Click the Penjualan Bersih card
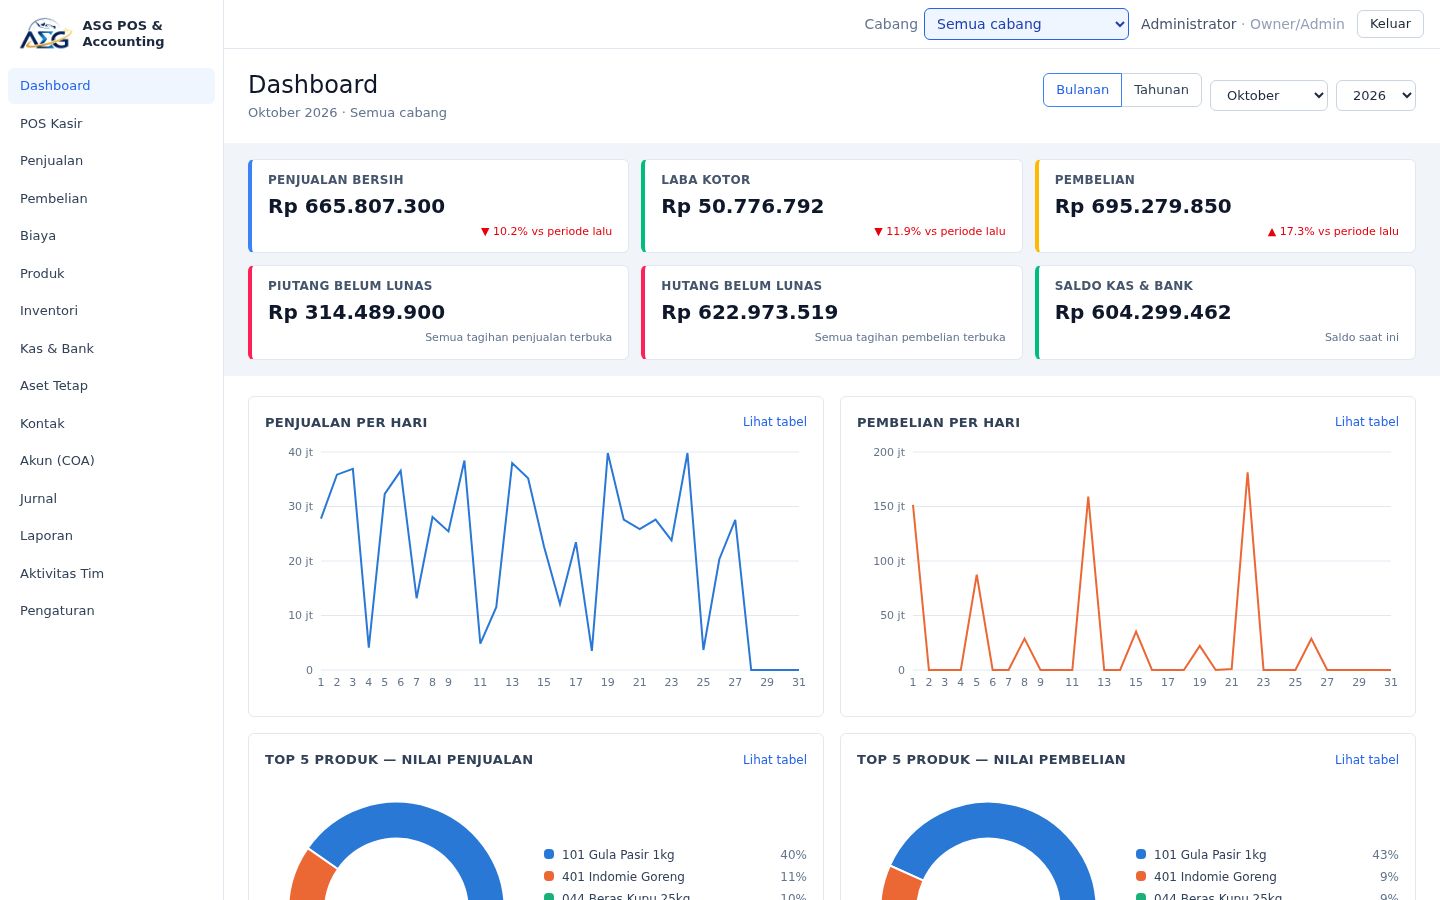Image resolution: width=1440 pixels, height=900 pixels. pyautogui.click(x=438, y=206)
